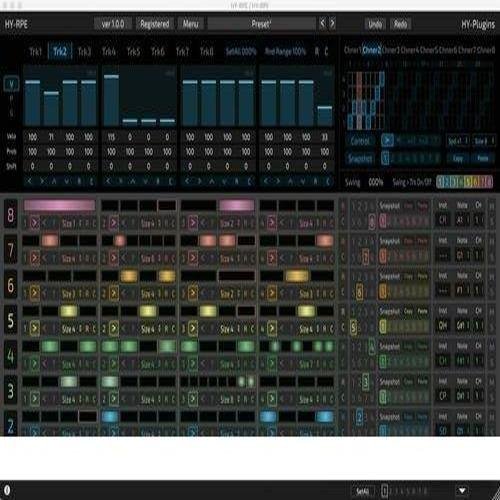Adjust velocity bar with value 71
The height and width of the screenshot is (500, 500).
coord(51,108)
